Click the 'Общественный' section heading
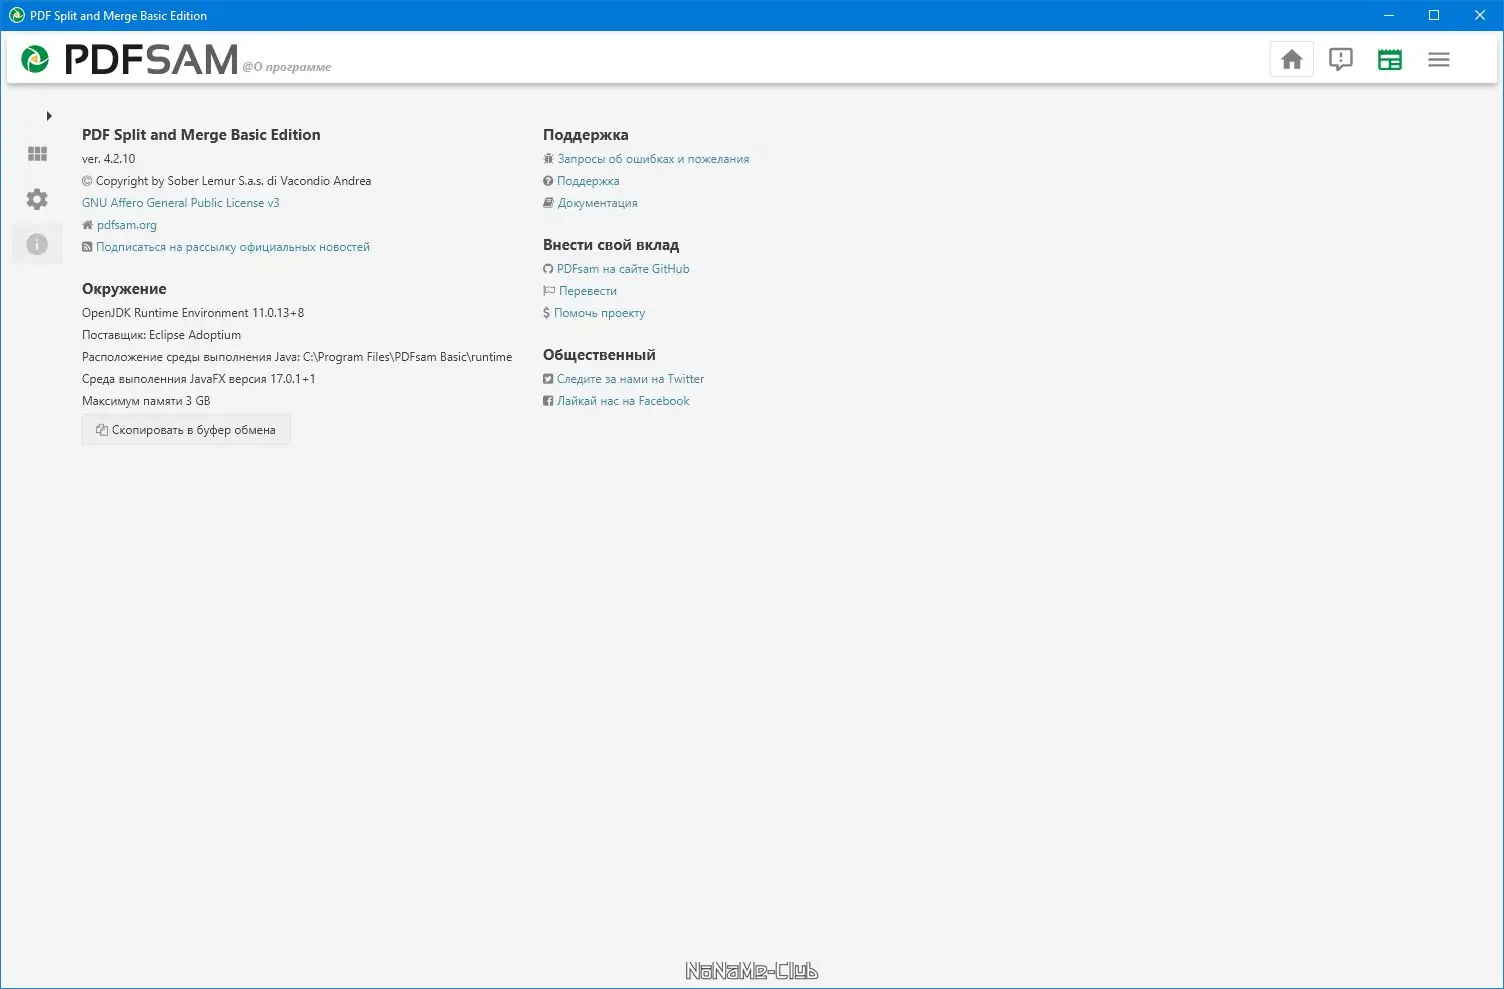Viewport: 1504px width, 989px height. click(x=599, y=355)
